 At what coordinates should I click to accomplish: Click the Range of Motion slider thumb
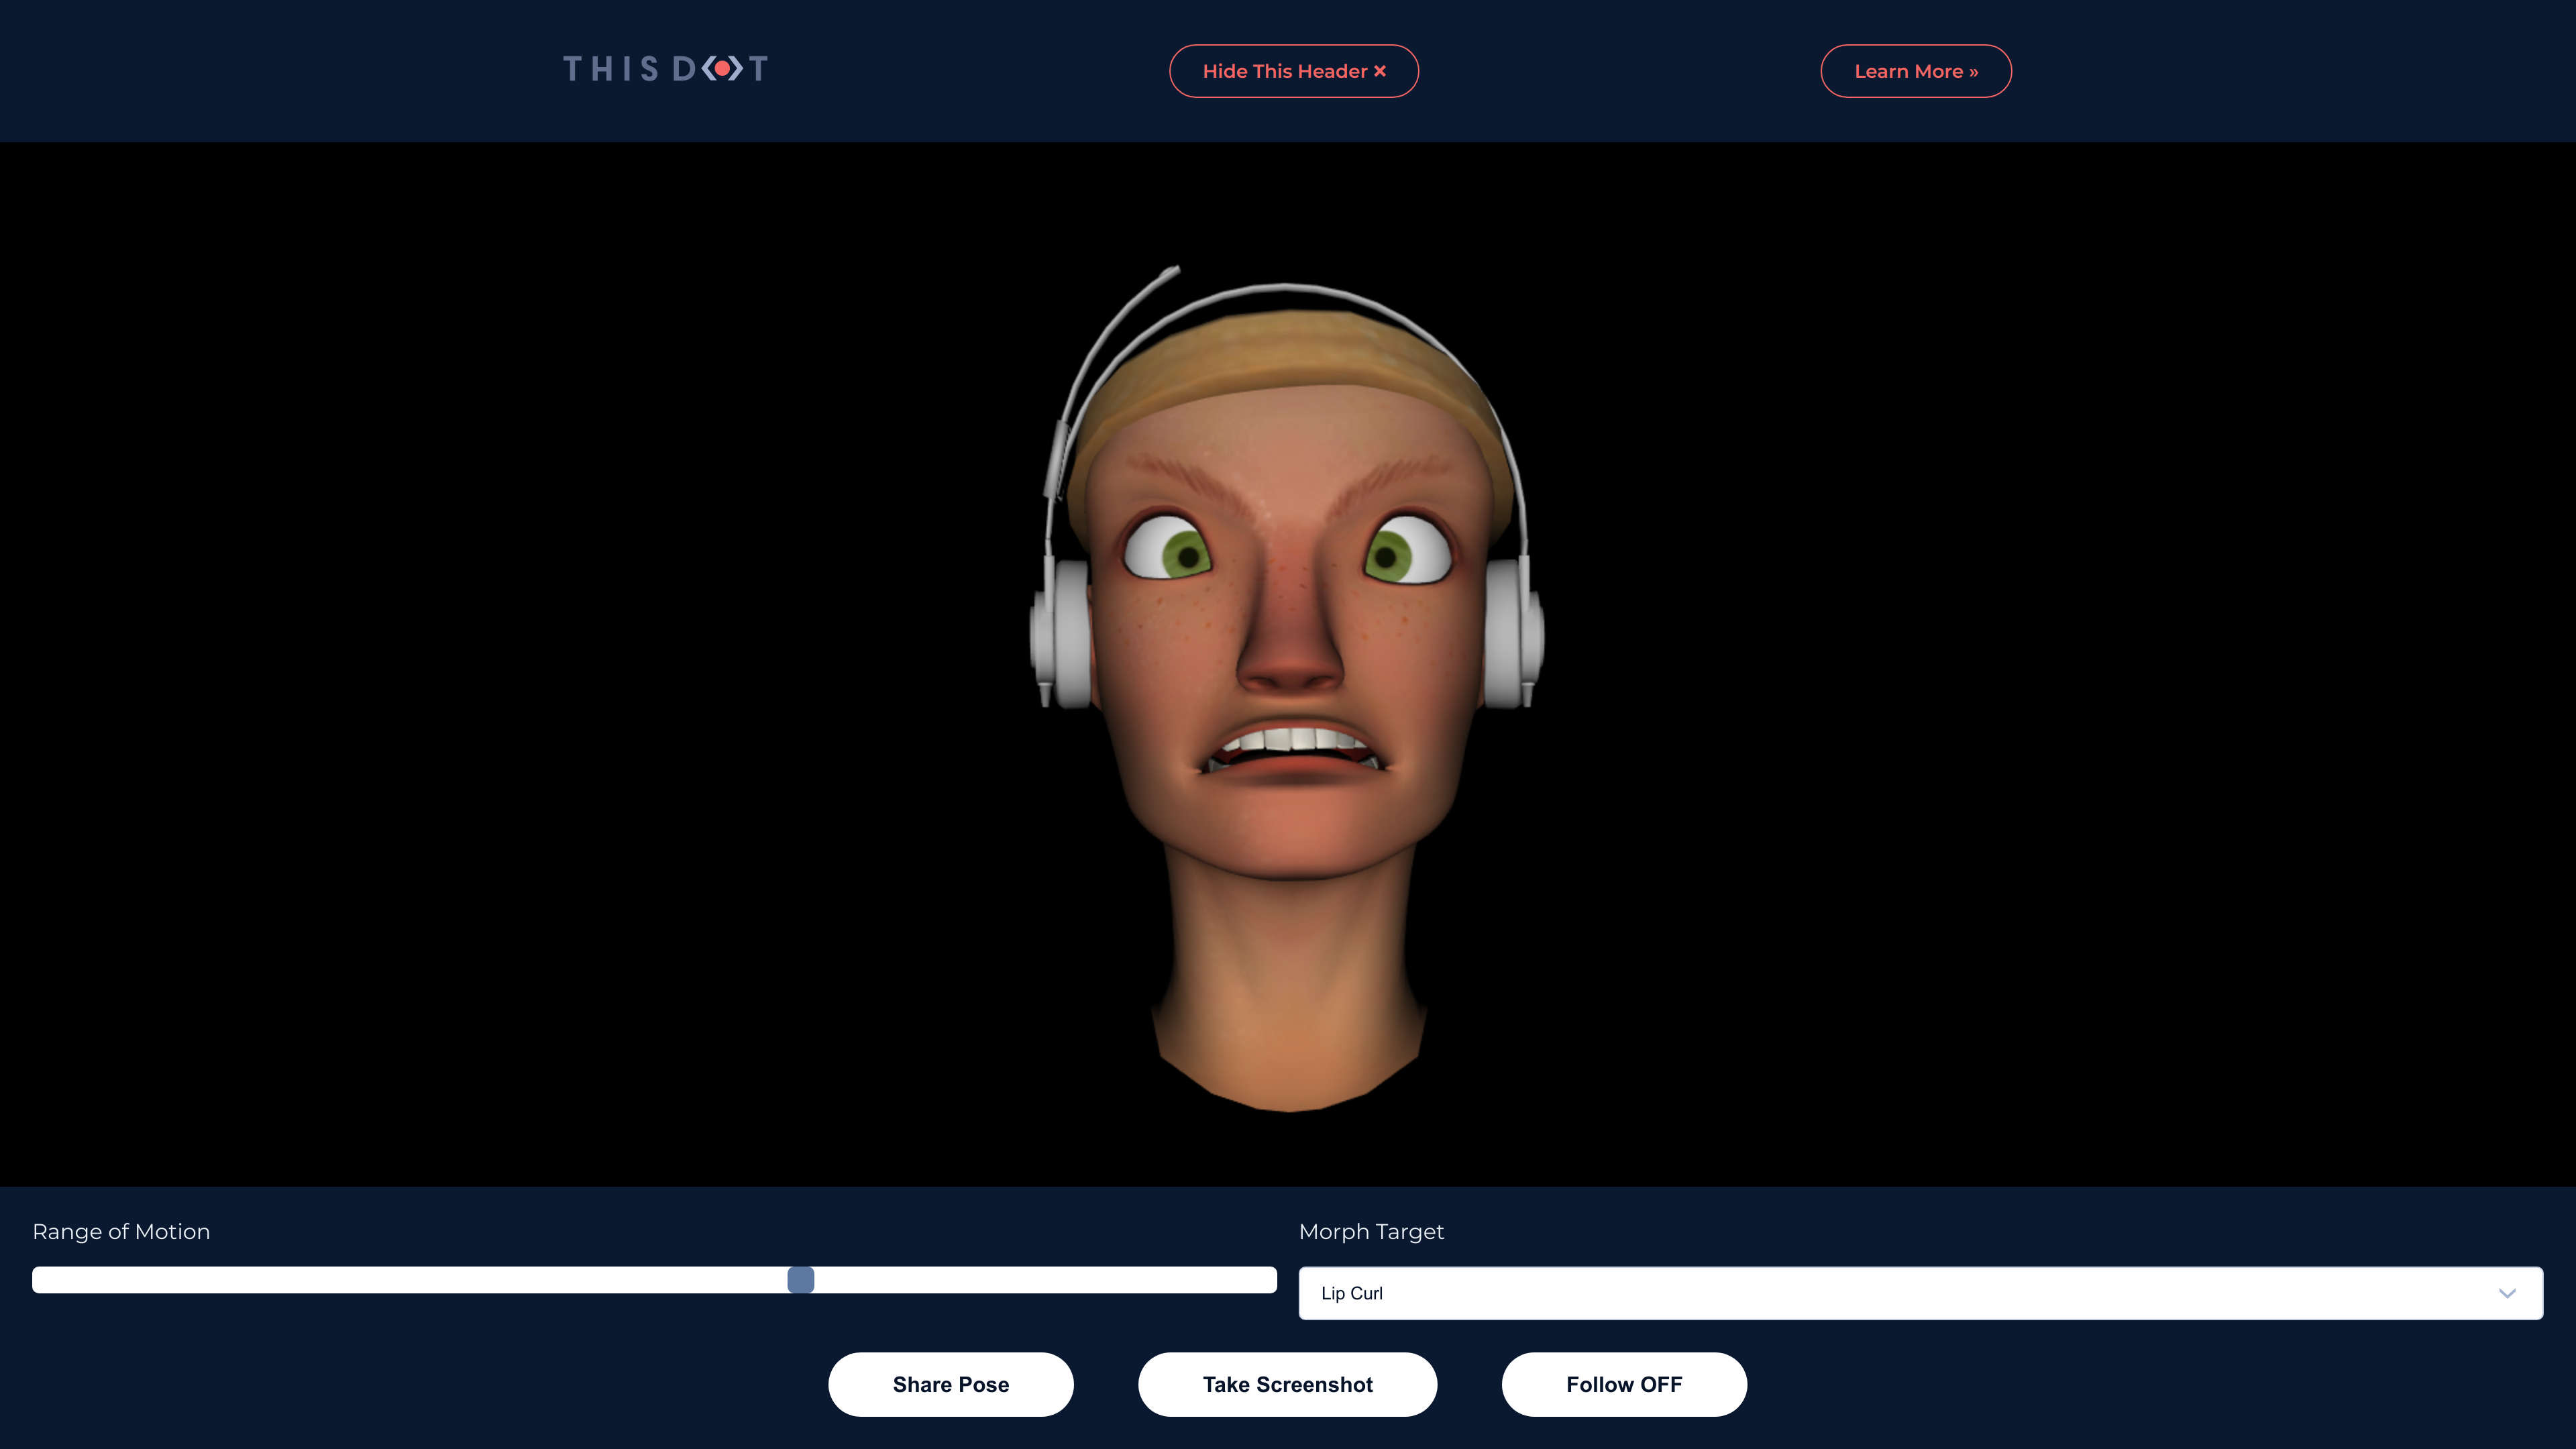(x=801, y=1280)
